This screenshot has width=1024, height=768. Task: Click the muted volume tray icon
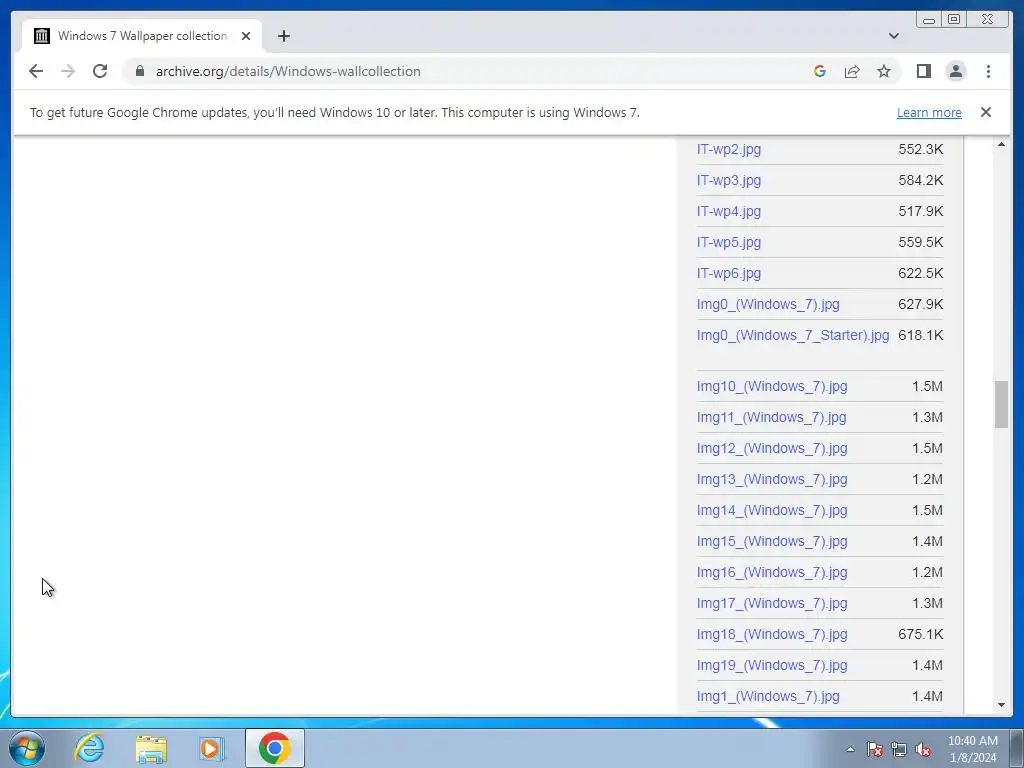(x=923, y=749)
